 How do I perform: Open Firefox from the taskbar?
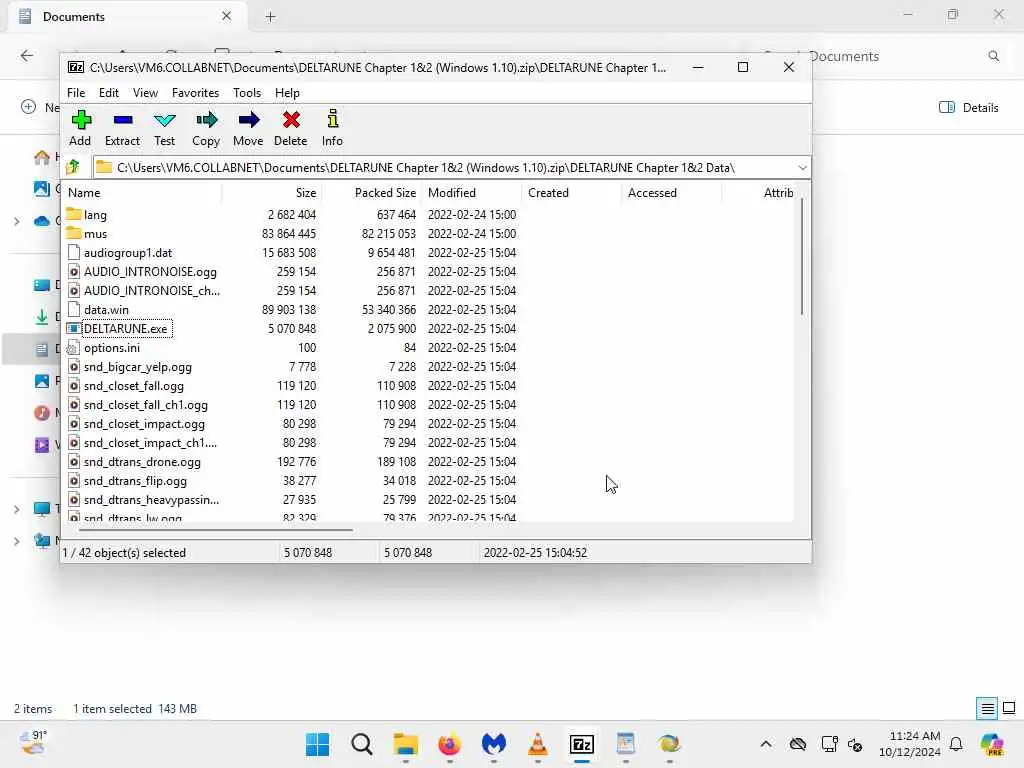[x=449, y=744]
